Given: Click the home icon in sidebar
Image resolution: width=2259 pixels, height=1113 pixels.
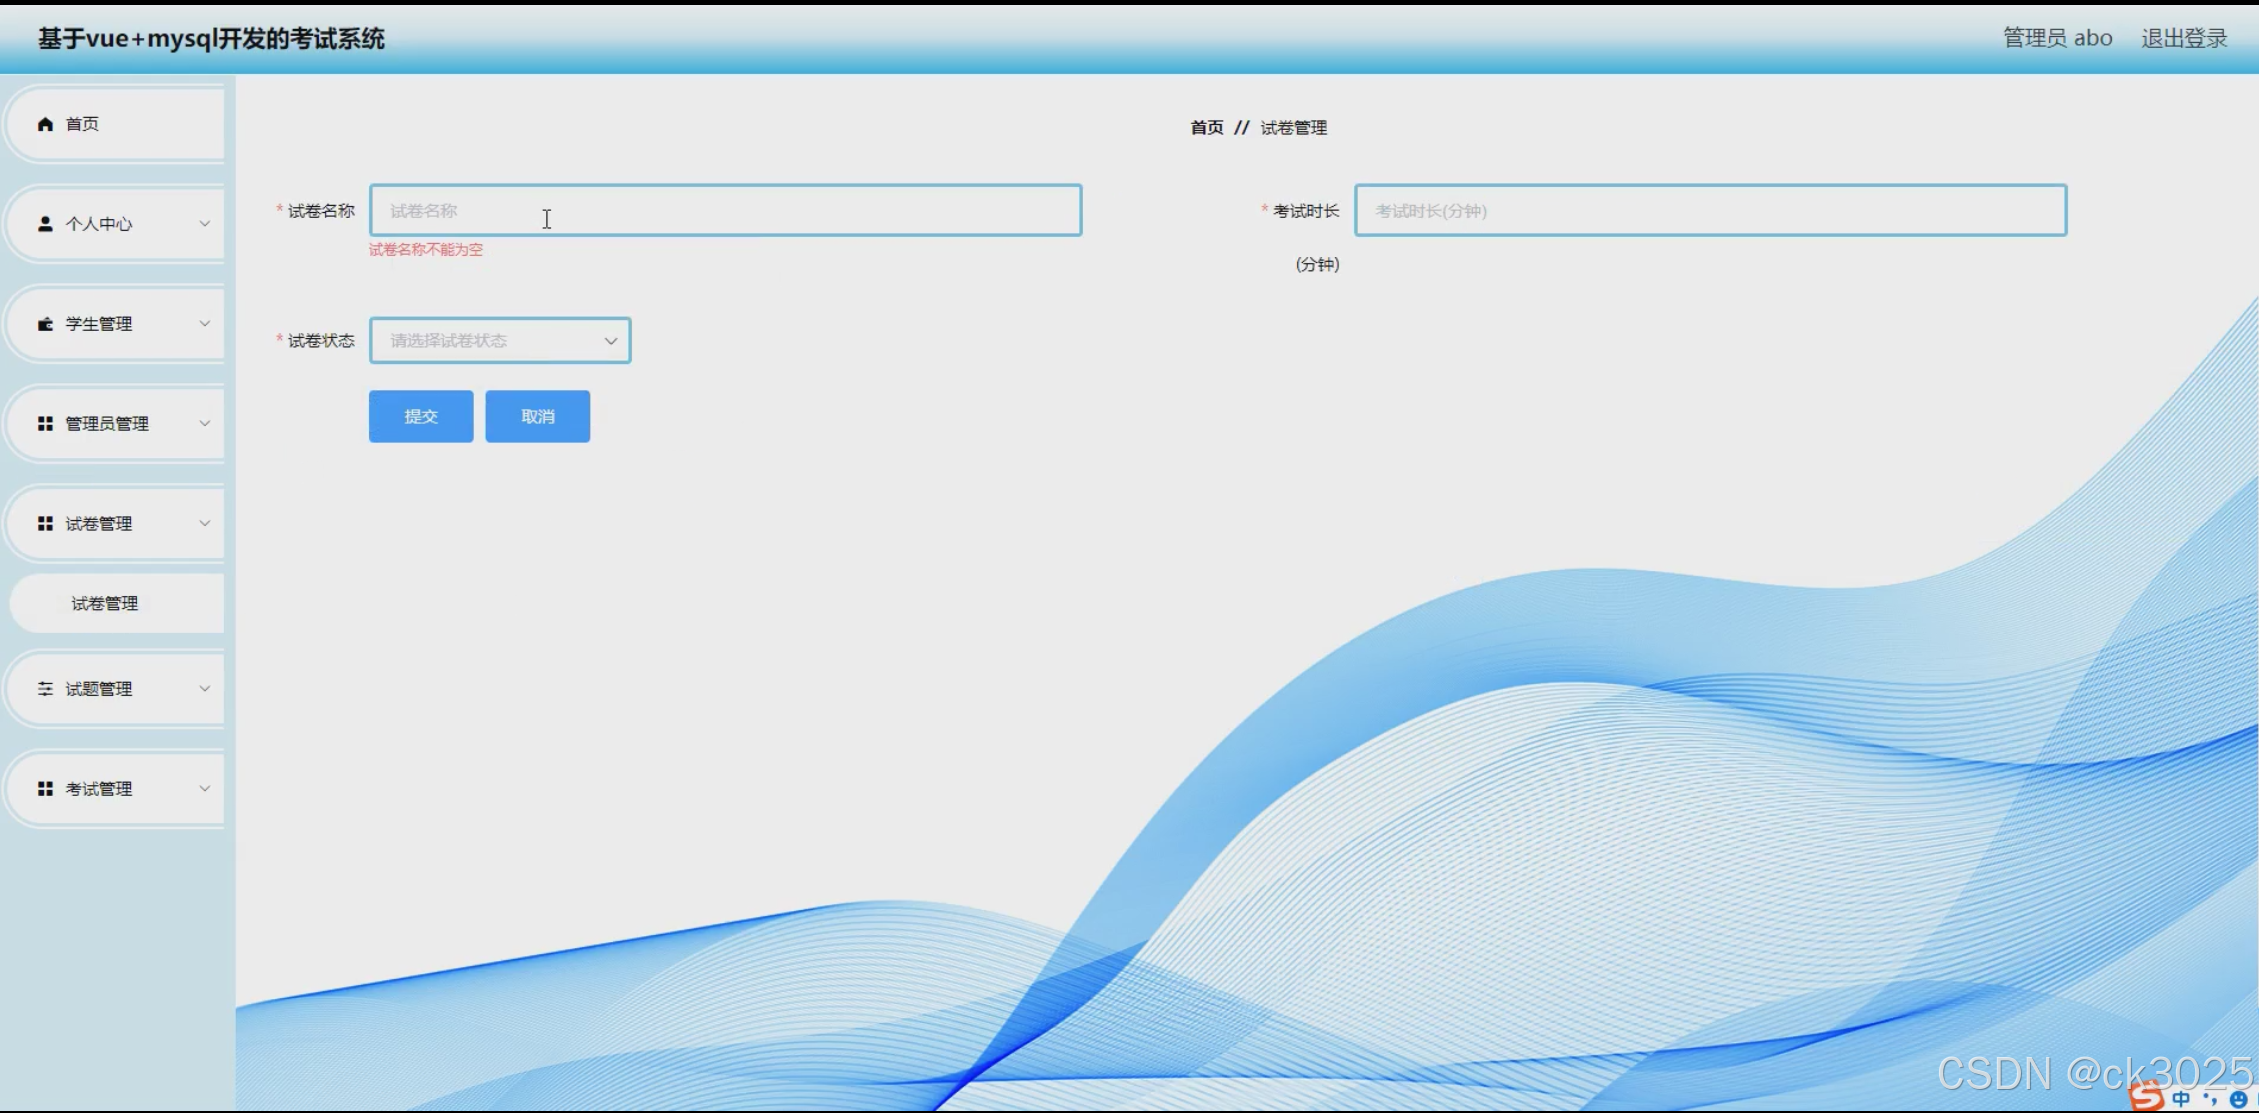Looking at the screenshot, I should point(45,124).
